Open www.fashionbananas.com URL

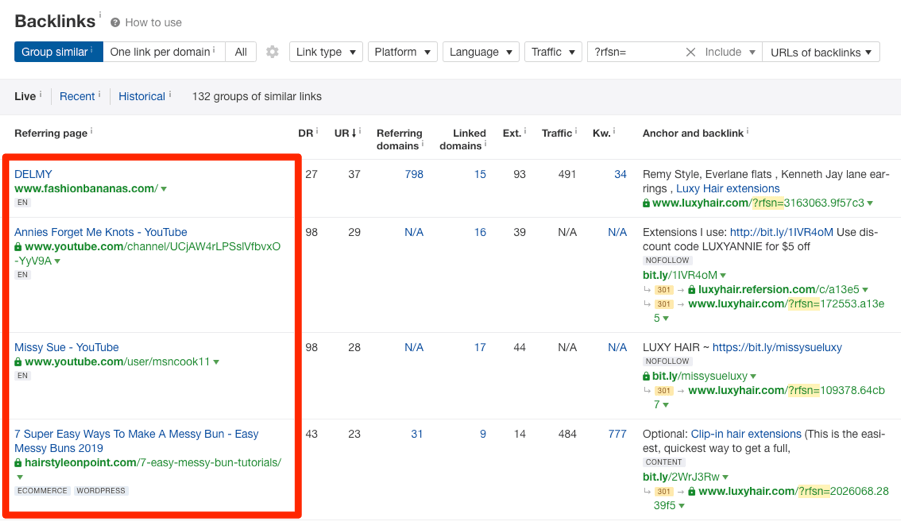(86, 188)
